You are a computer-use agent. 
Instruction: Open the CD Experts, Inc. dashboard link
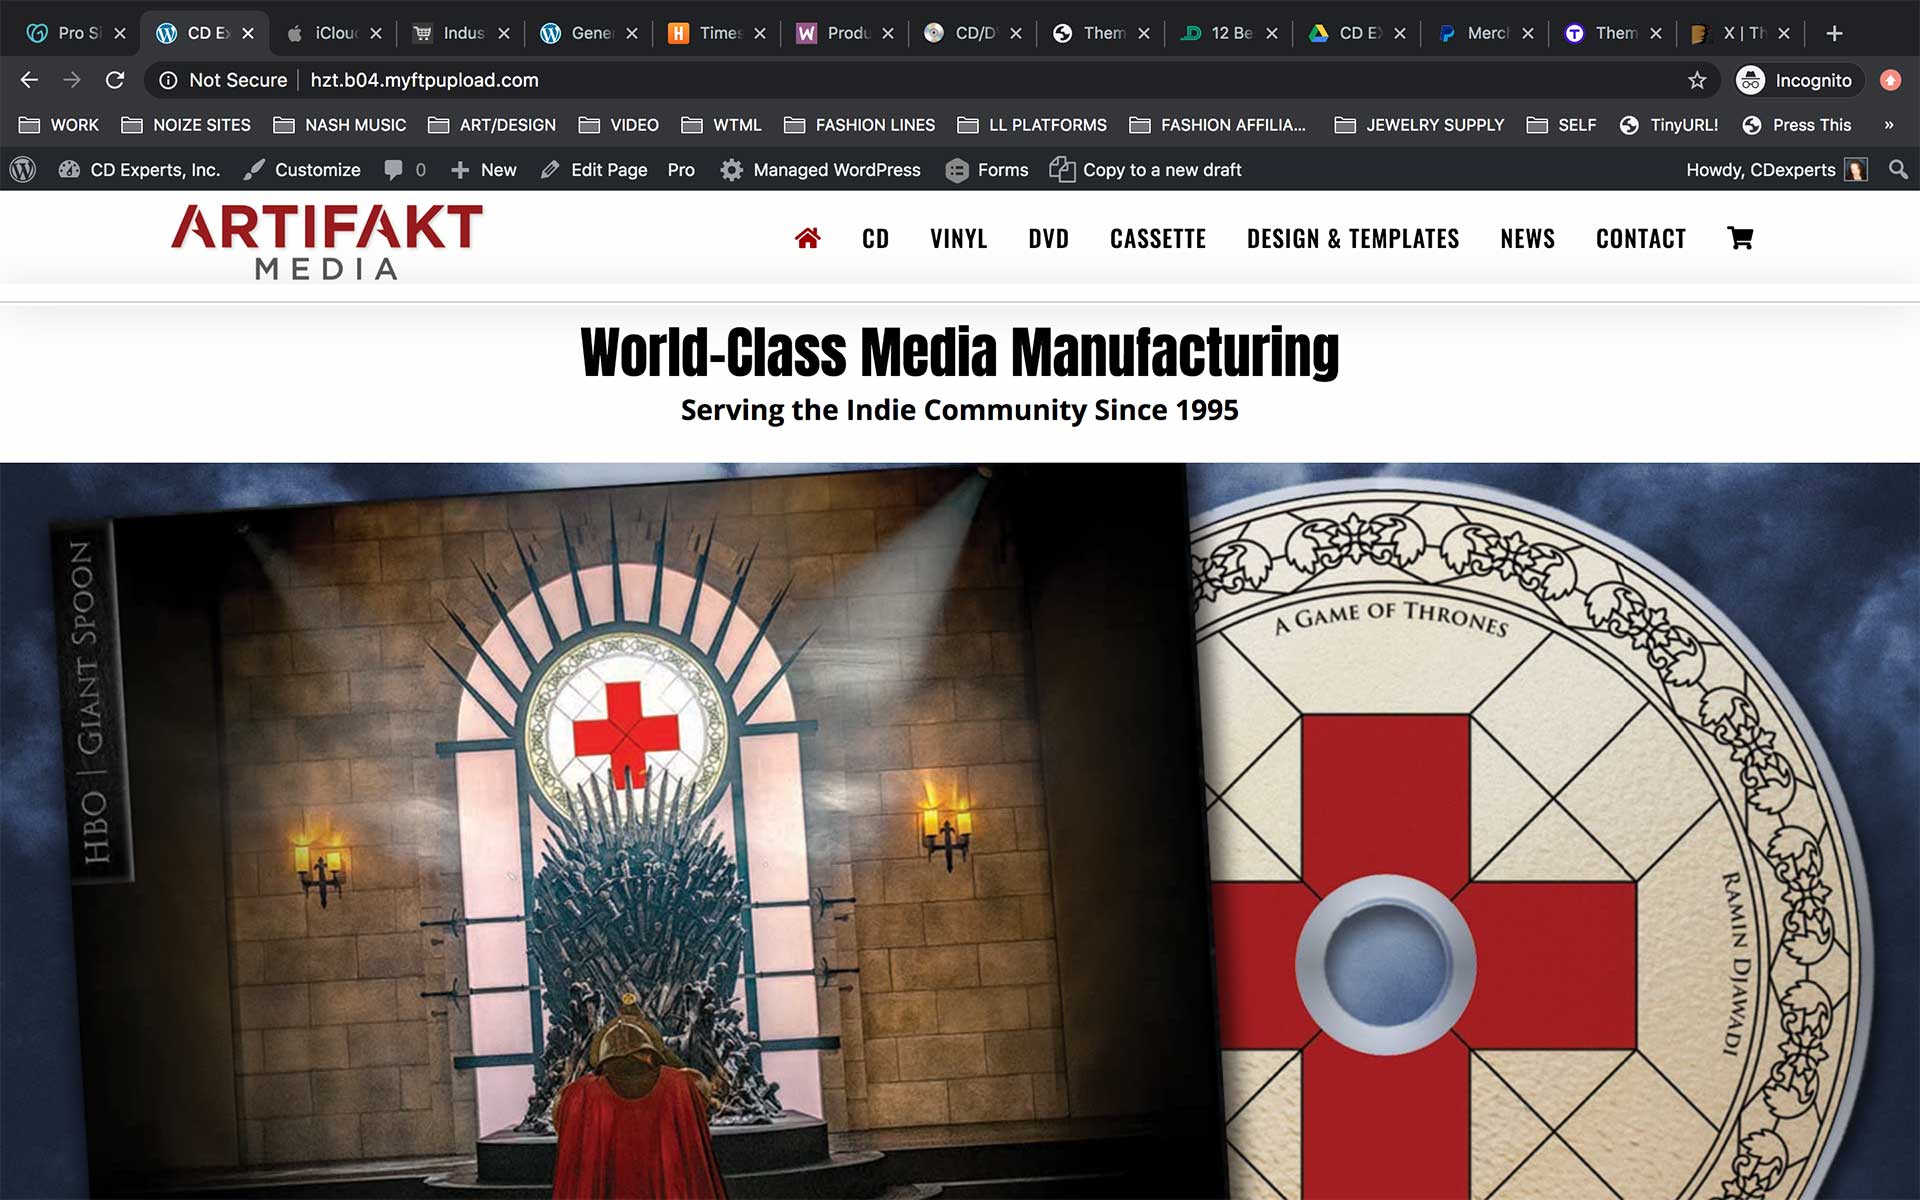point(139,170)
